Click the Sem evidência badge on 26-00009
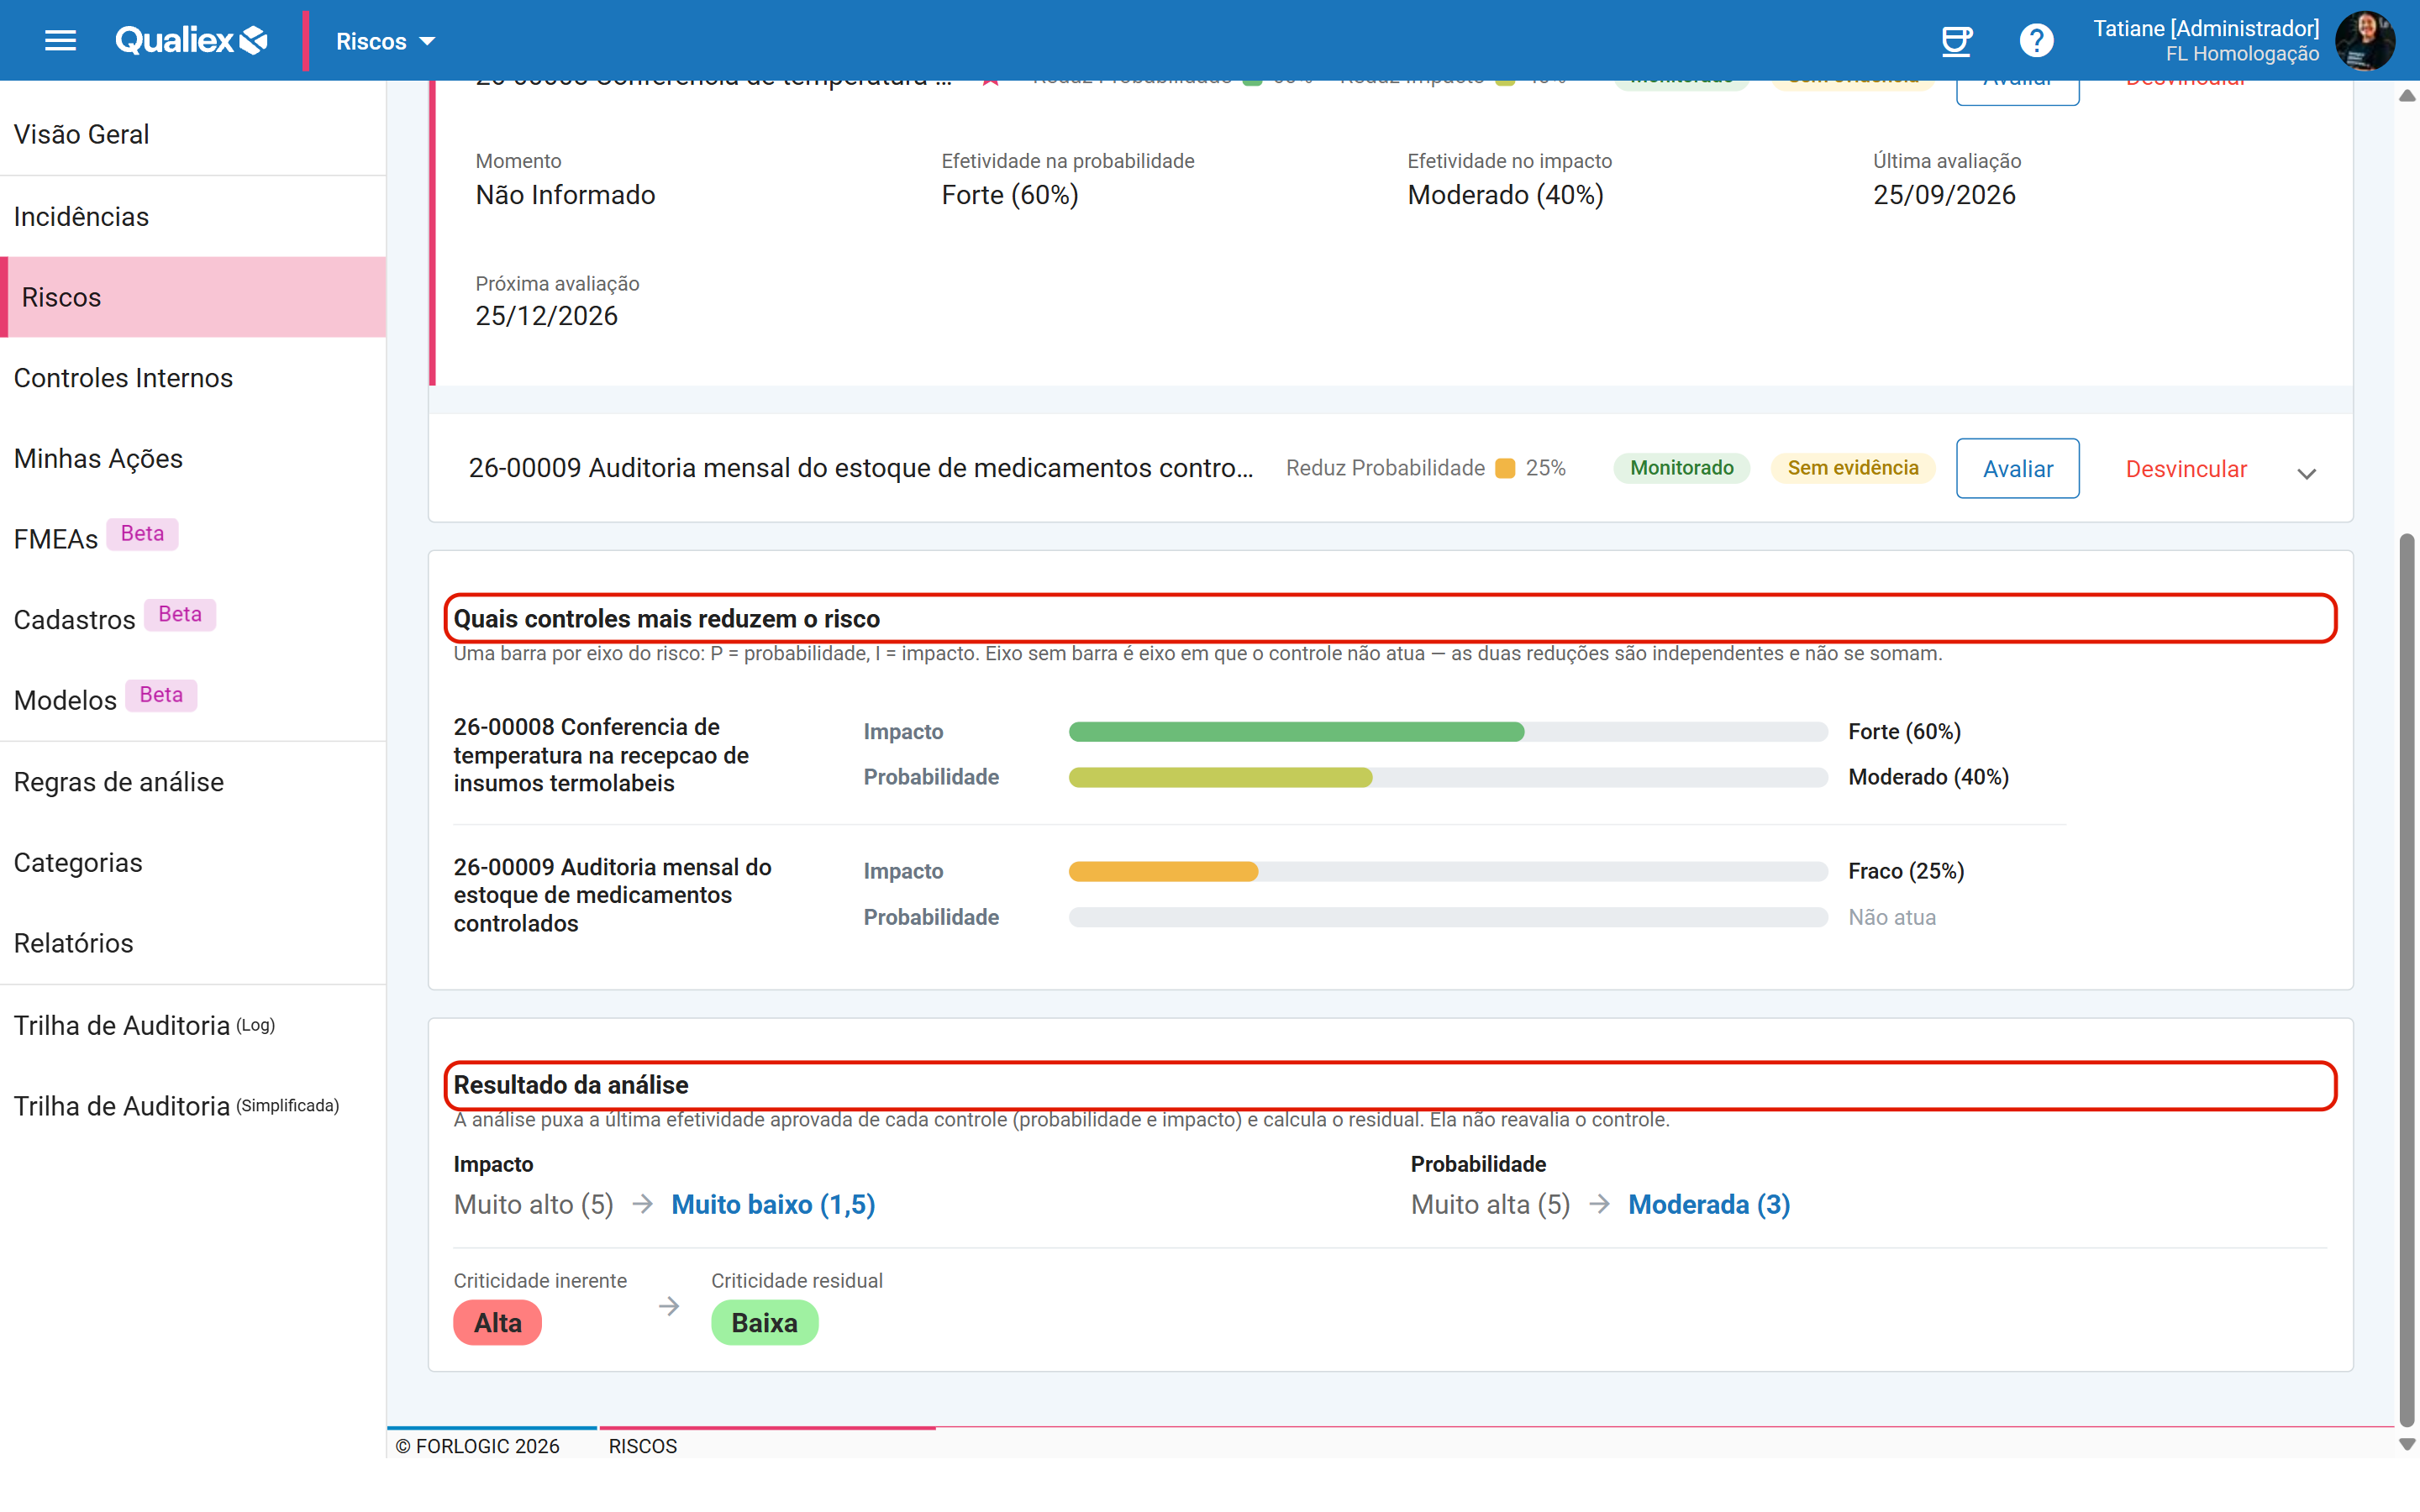2420x1512 pixels. 1852,468
